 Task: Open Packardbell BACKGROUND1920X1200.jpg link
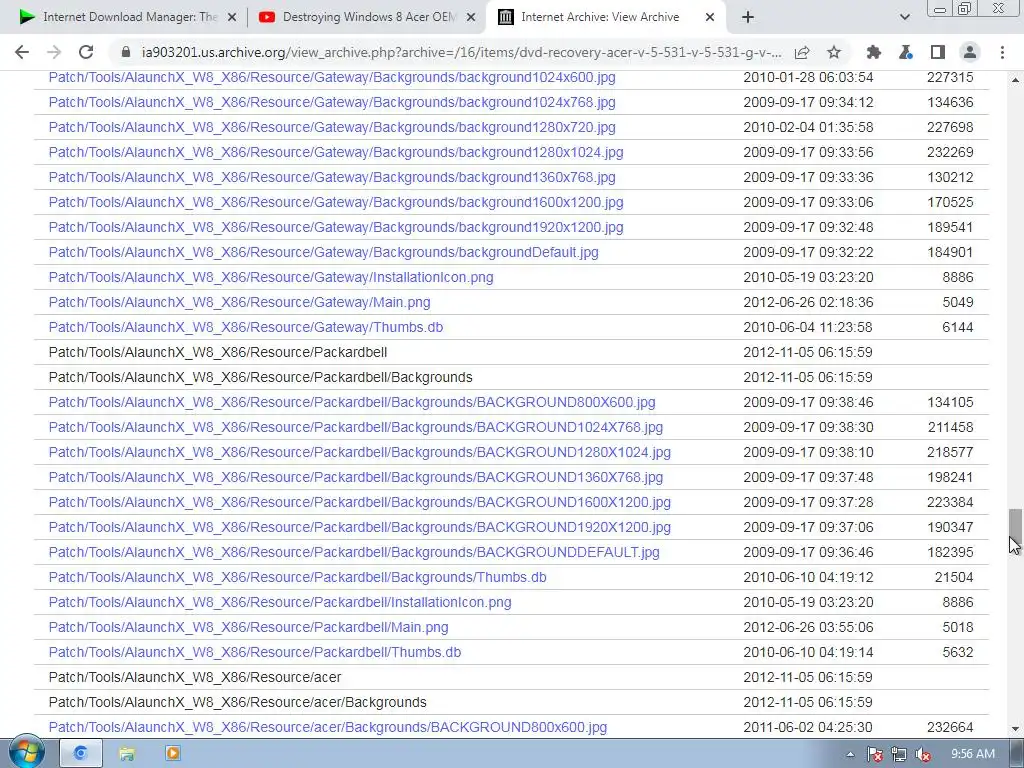[360, 527]
